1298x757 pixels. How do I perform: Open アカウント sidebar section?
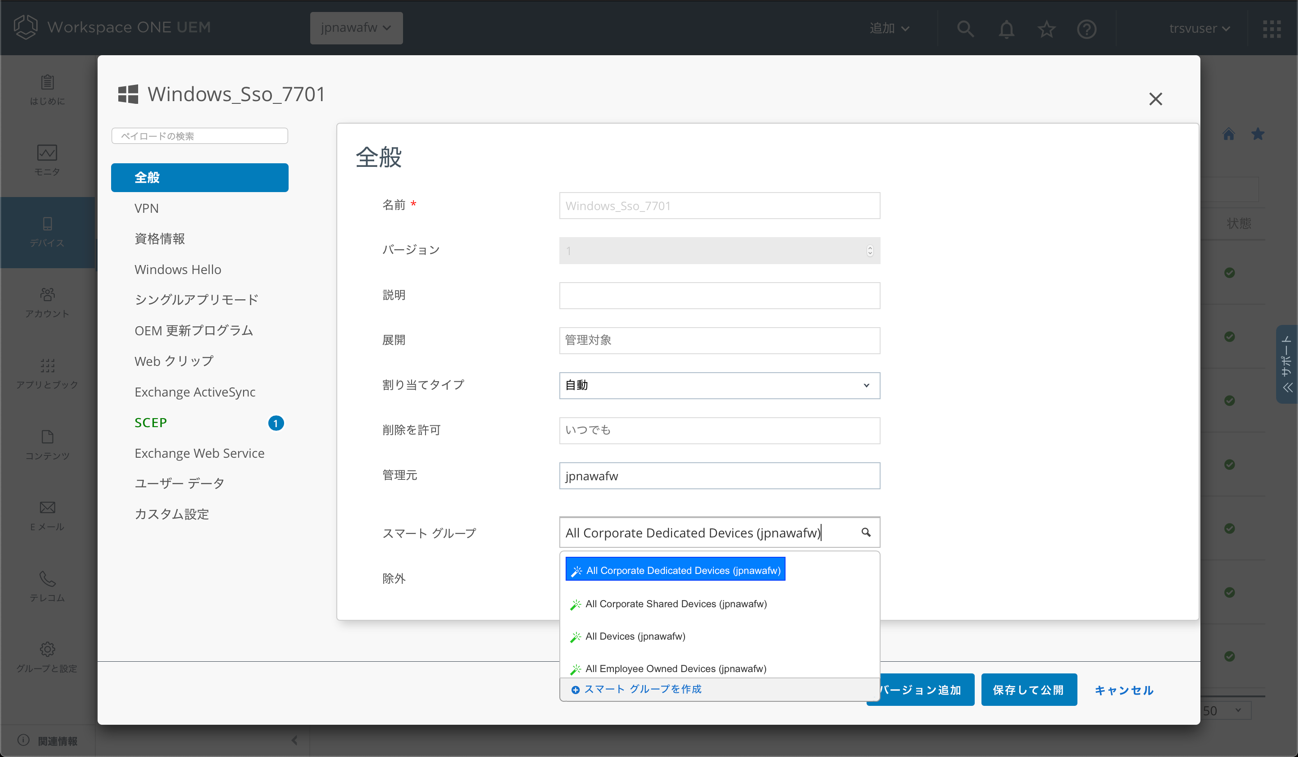point(47,303)
